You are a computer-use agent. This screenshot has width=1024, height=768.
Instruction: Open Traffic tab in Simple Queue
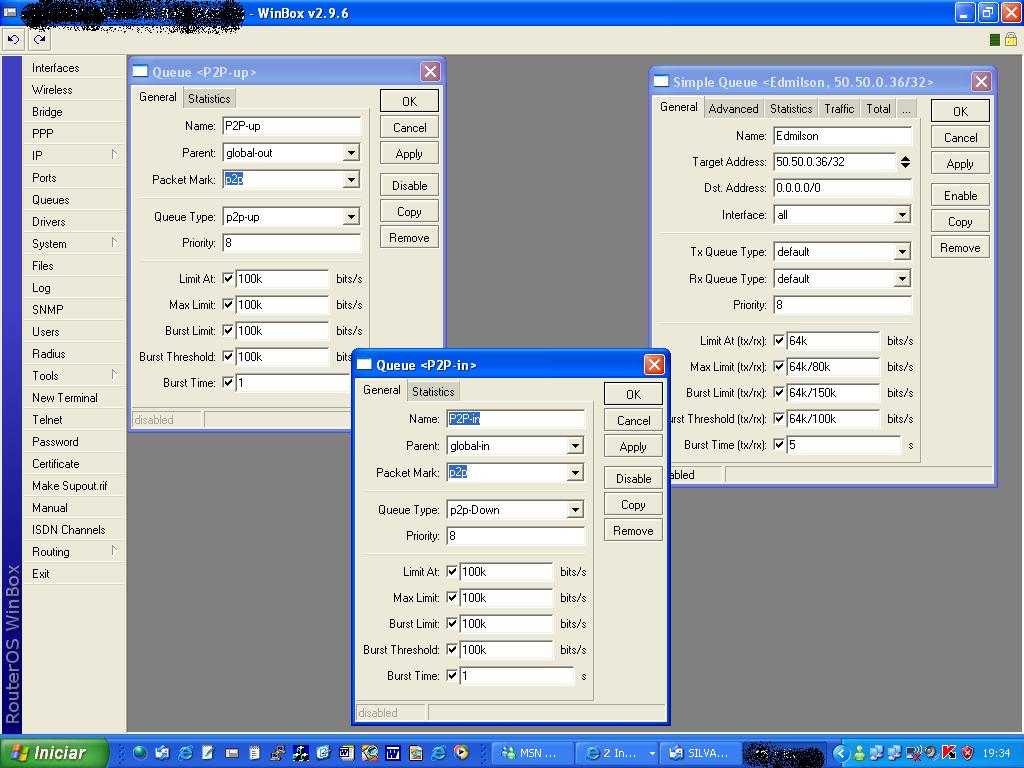pyautogui.click(x=839, y=109)
